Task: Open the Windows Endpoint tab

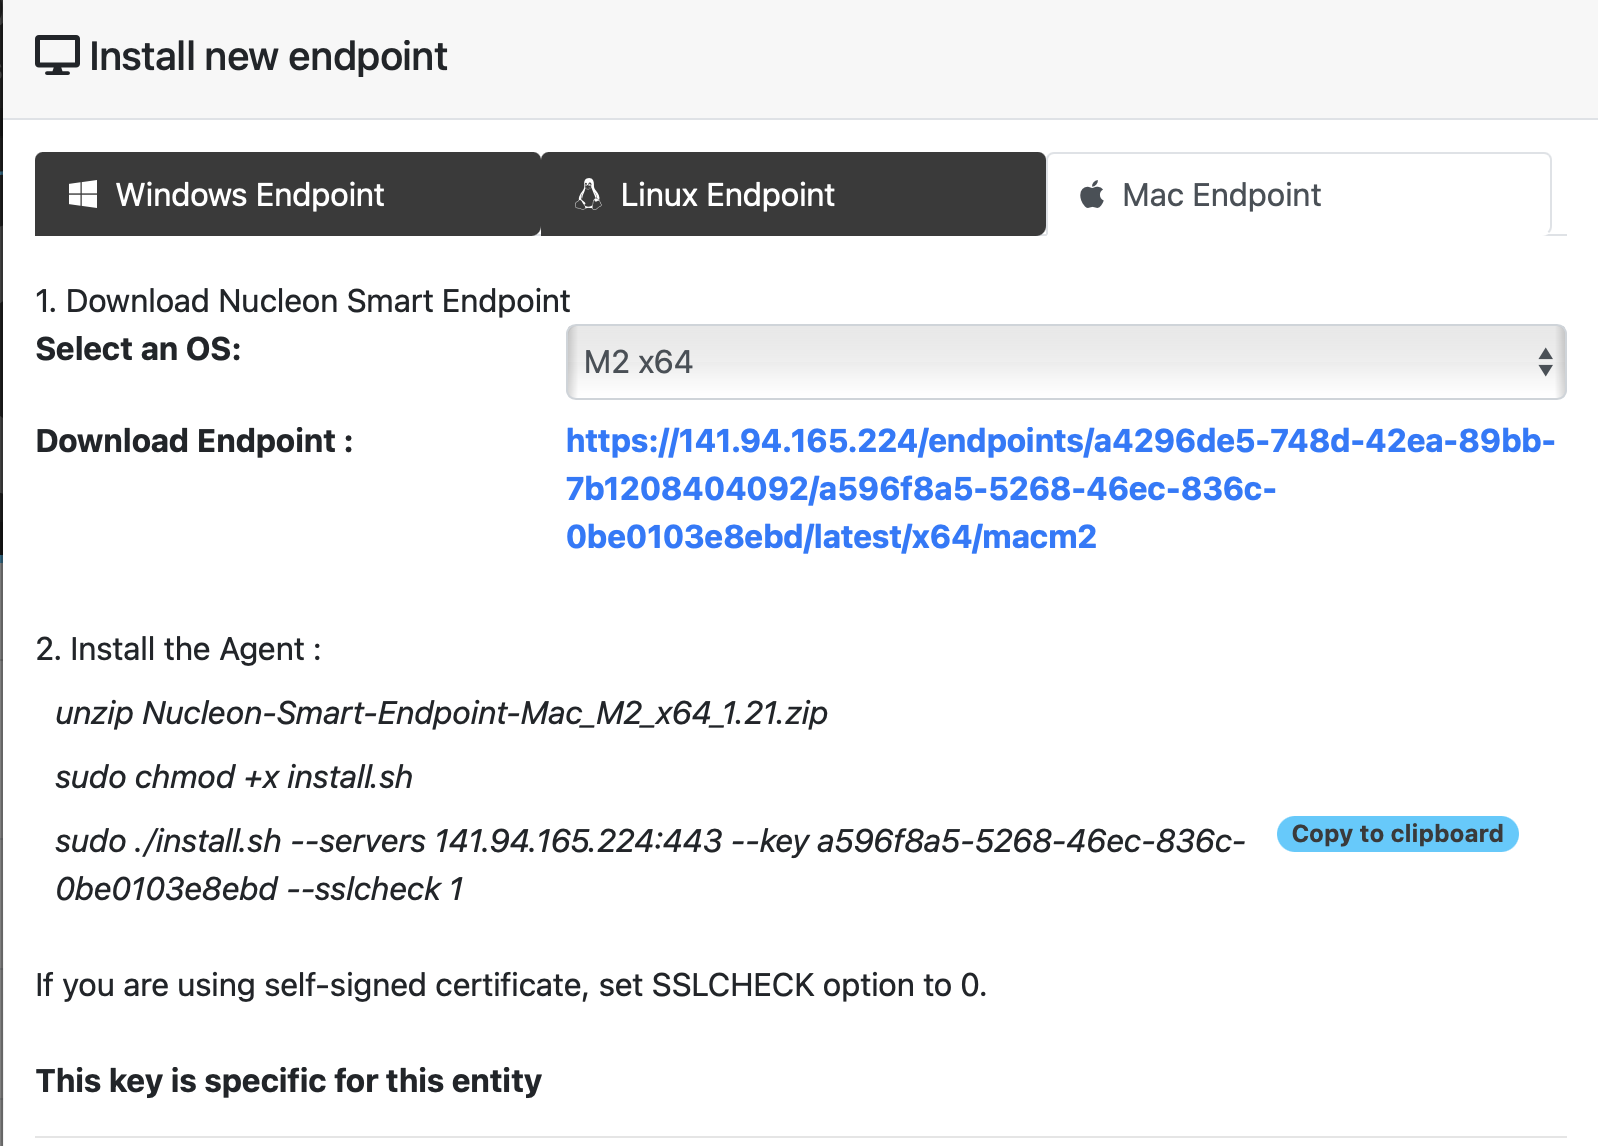Action: (x=288, y=194)
